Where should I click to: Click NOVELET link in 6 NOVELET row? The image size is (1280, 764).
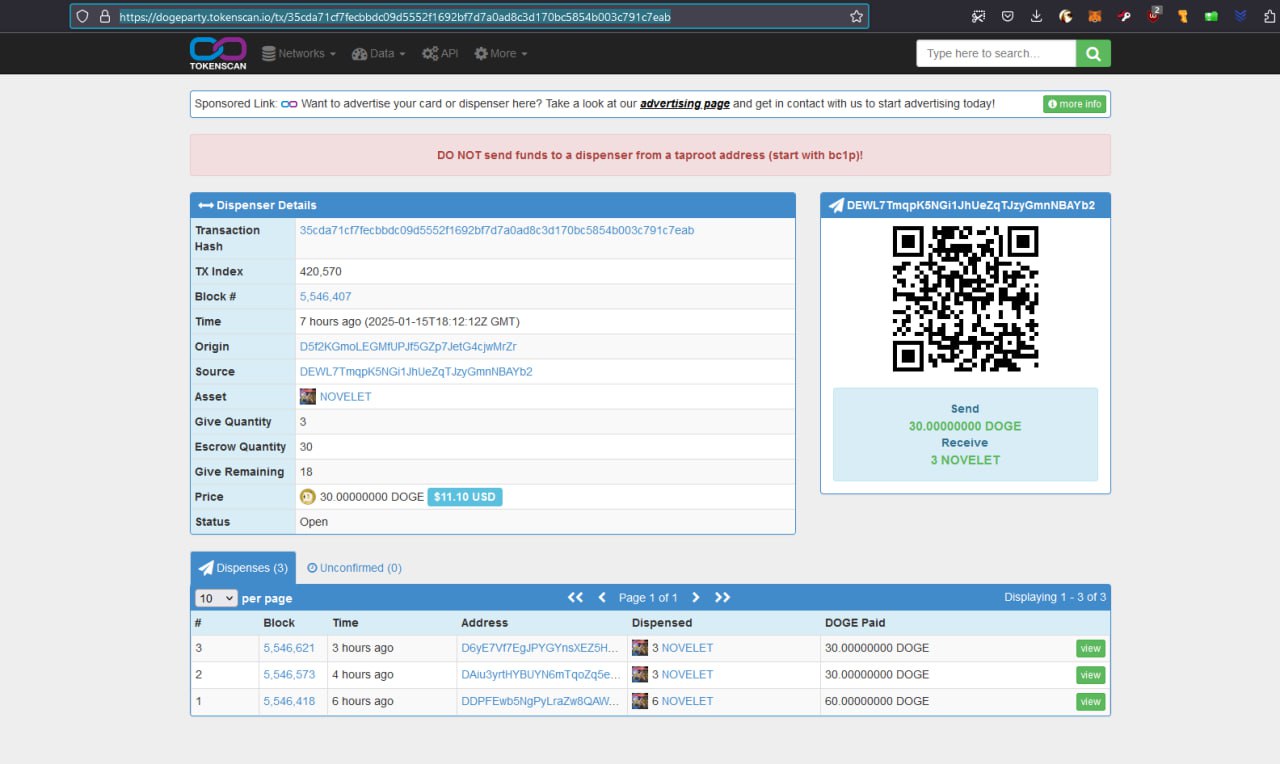pyautogui.click(x=687, y=701)
